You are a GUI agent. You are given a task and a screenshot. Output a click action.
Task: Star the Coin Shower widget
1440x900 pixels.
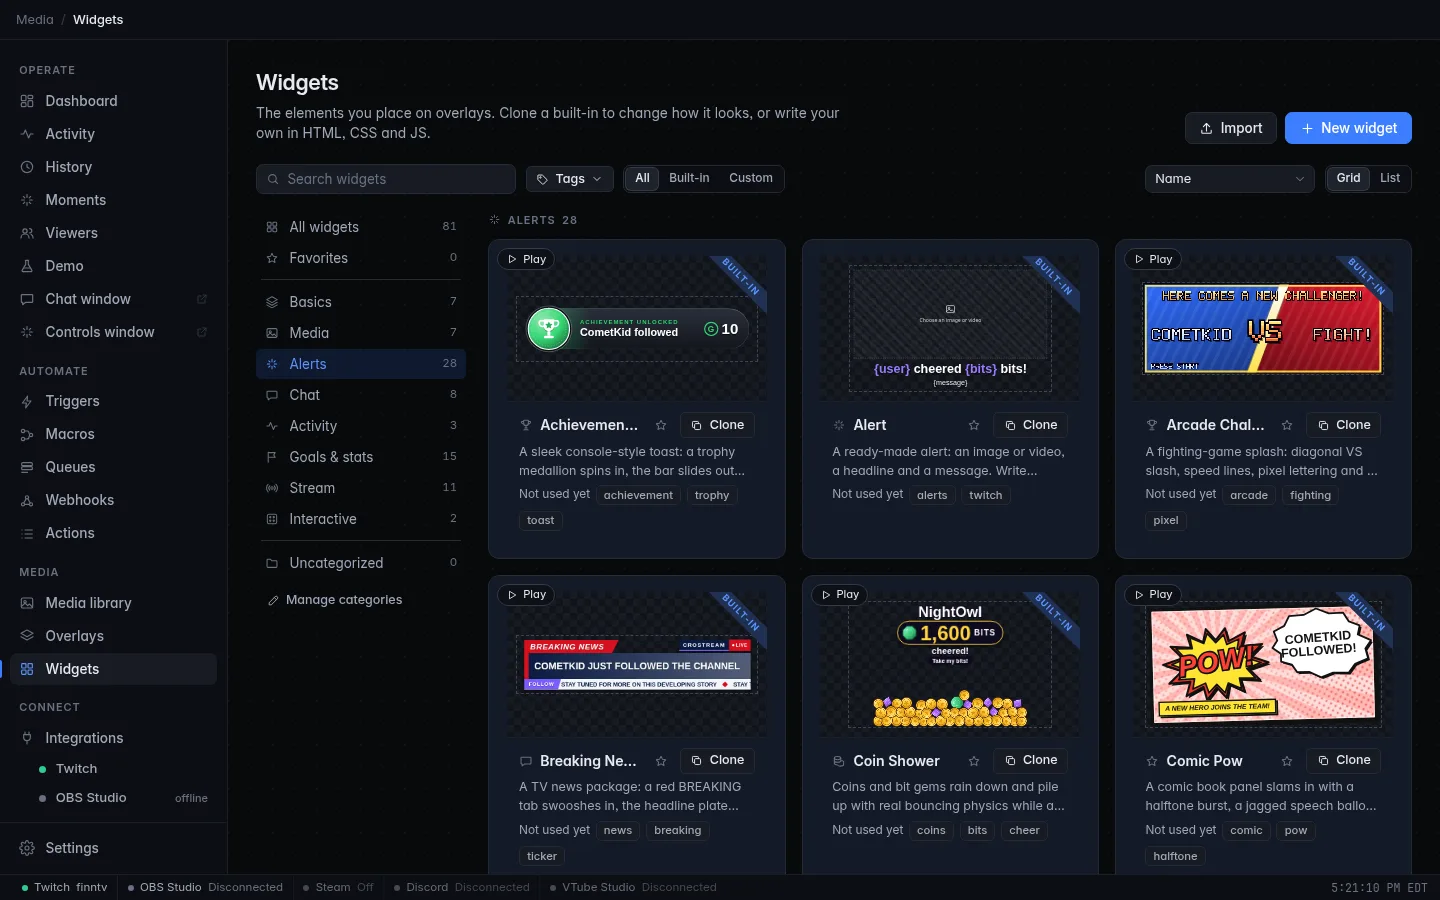[974, 761]
